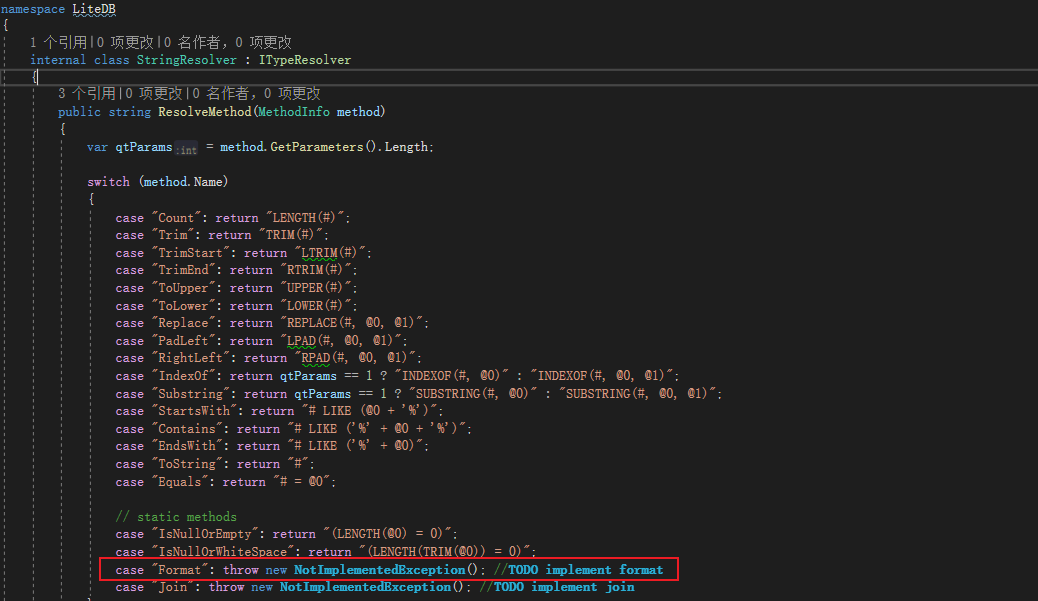Click the references CodeLens above ResolveMethod

coord(87,93)
